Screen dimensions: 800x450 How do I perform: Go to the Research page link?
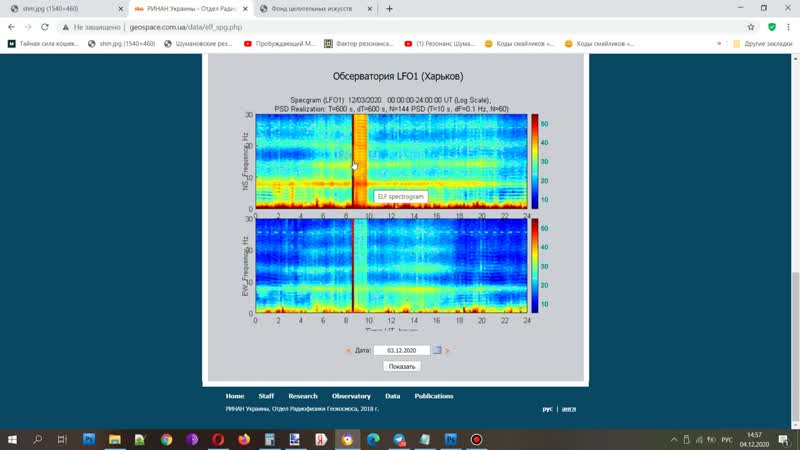click(x=303, y=396)
